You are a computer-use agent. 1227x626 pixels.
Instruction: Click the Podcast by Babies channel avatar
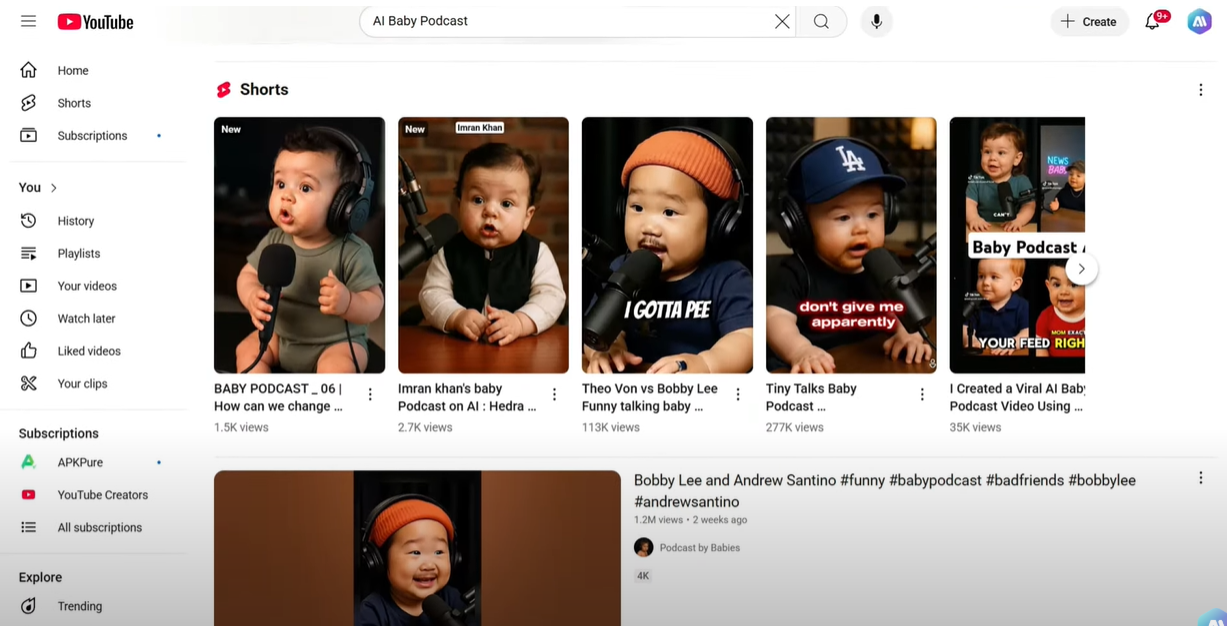[643, 547]
